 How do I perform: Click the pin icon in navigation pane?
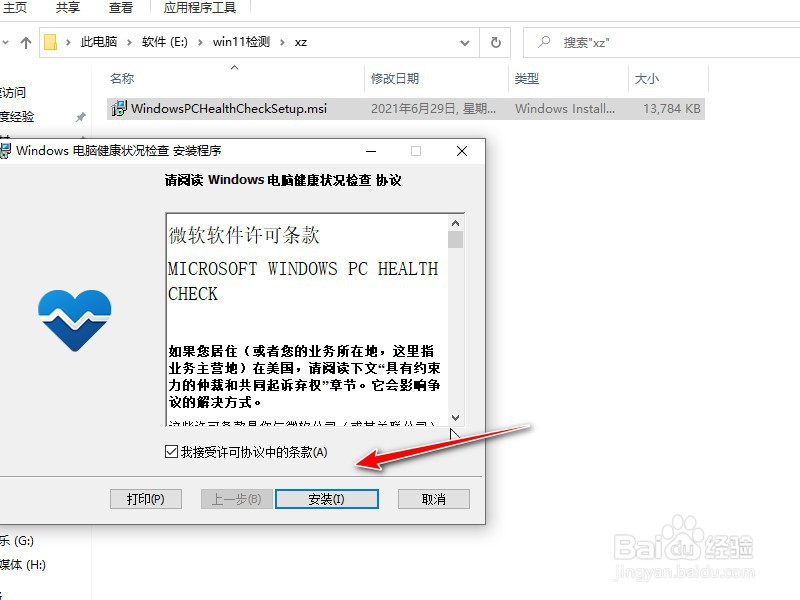pyautogui.click(x=81, y=117)
